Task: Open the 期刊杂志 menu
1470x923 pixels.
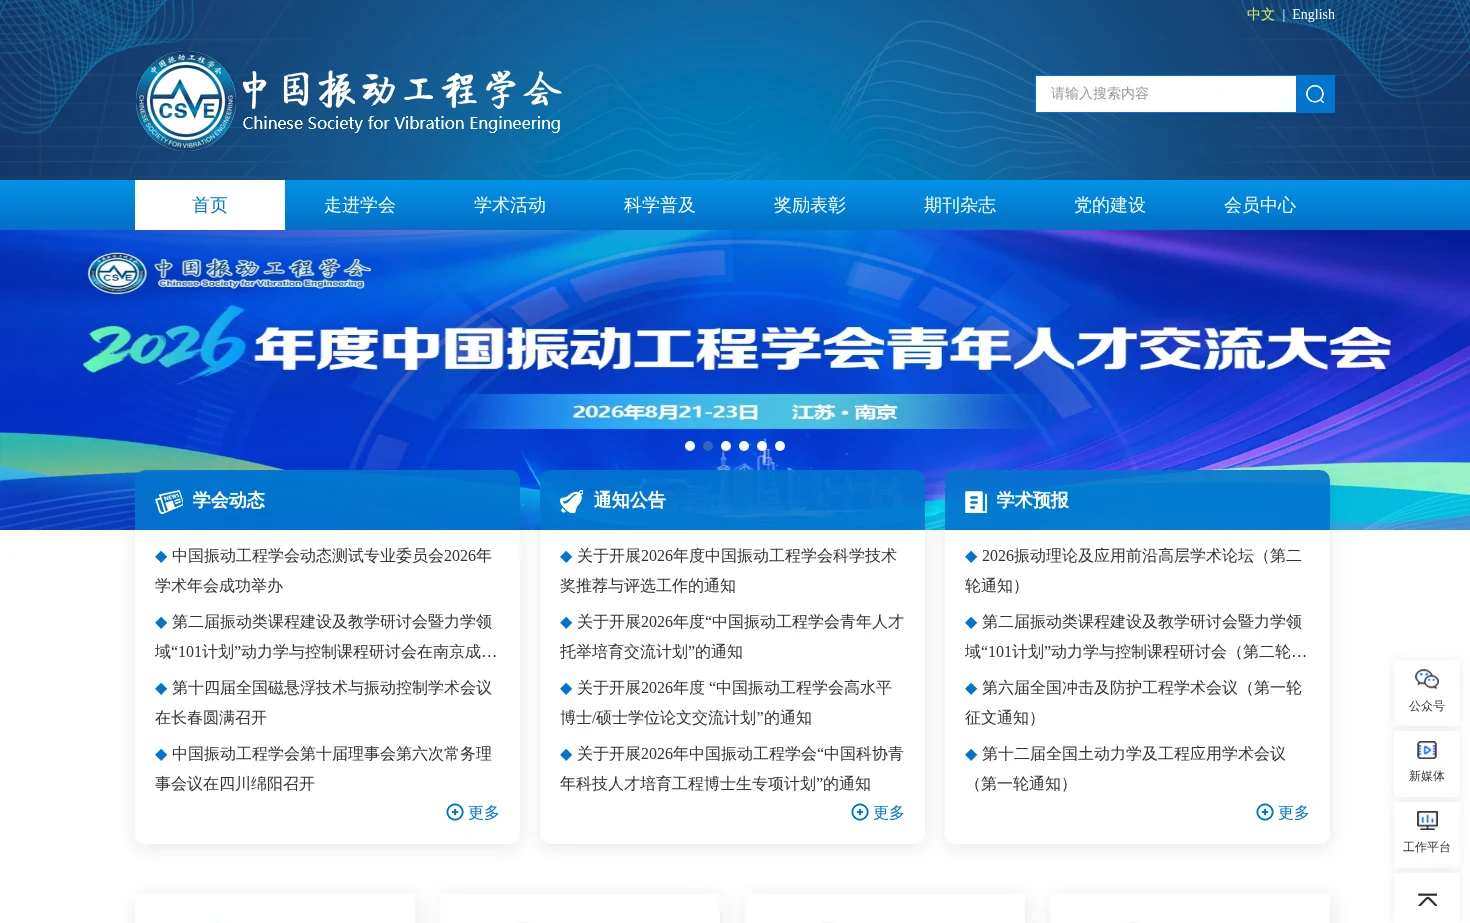Action: 960,205
